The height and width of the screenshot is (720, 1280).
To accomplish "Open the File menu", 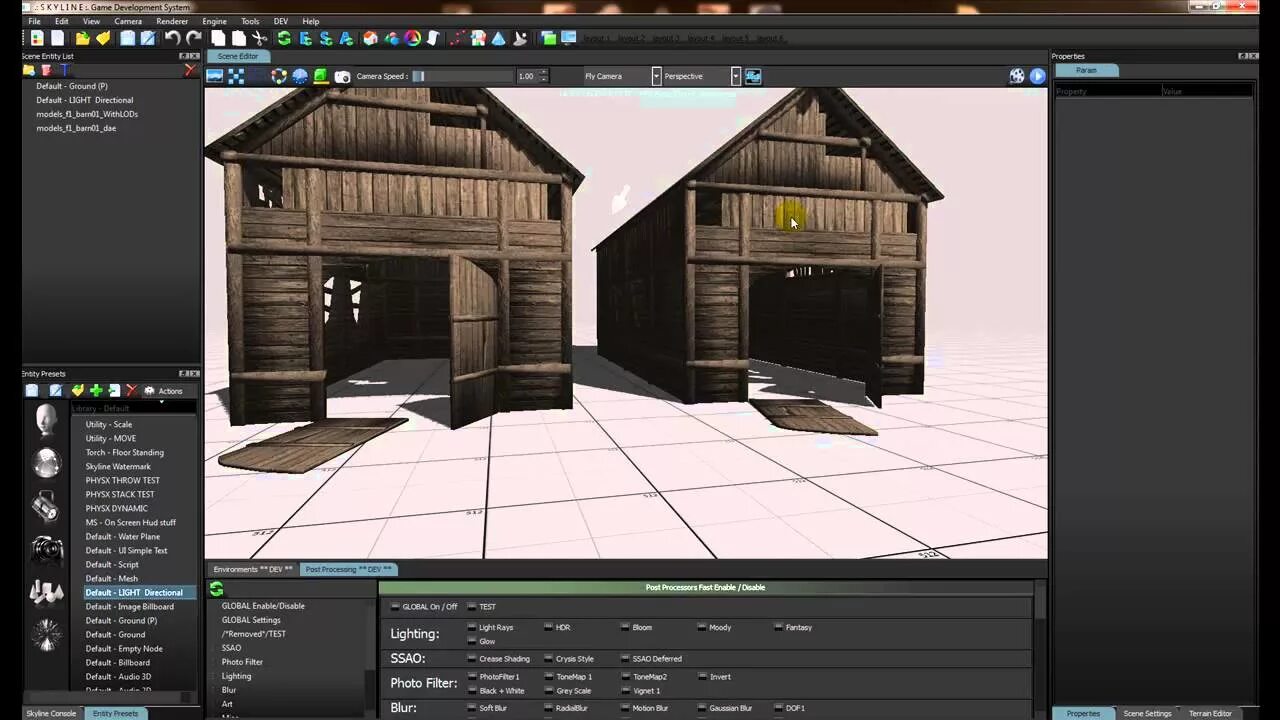I will [34, 21].
